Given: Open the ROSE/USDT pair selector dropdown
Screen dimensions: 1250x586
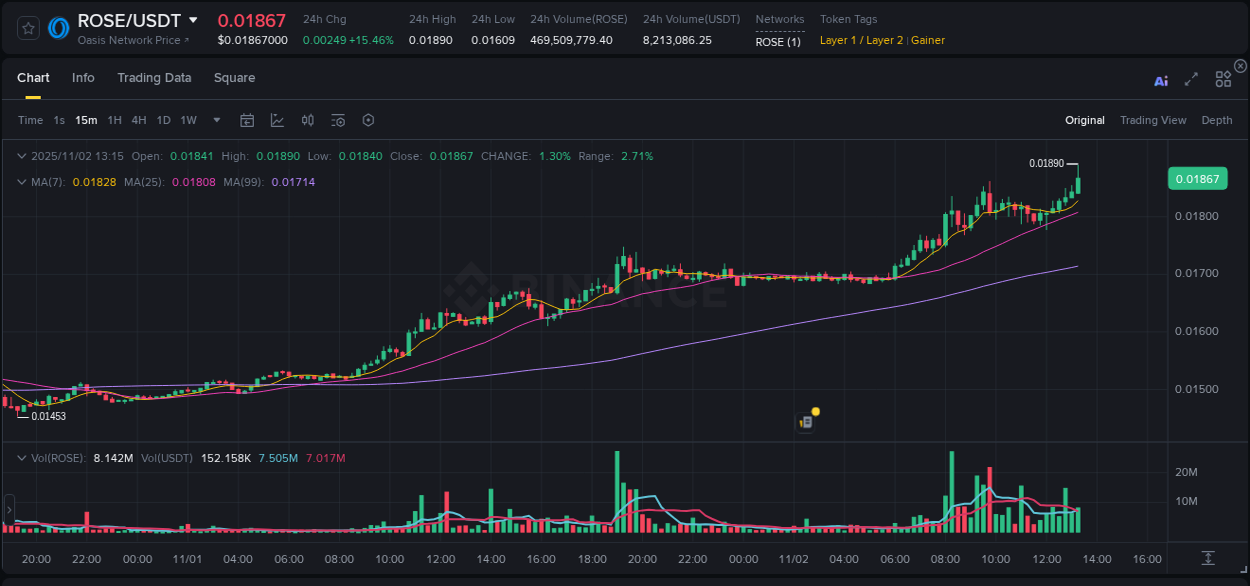Looking at the screenshot, I should [x=194, y=20].
